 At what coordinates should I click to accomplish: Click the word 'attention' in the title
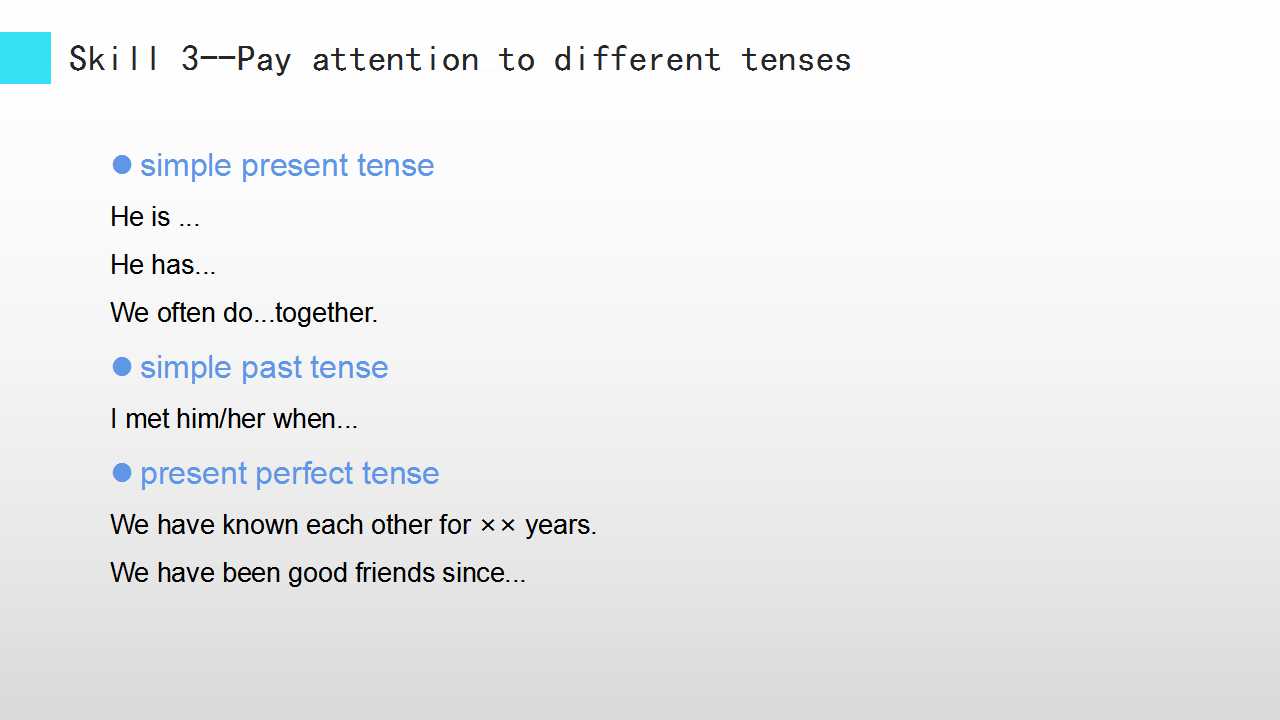click(x=396, y=59)
